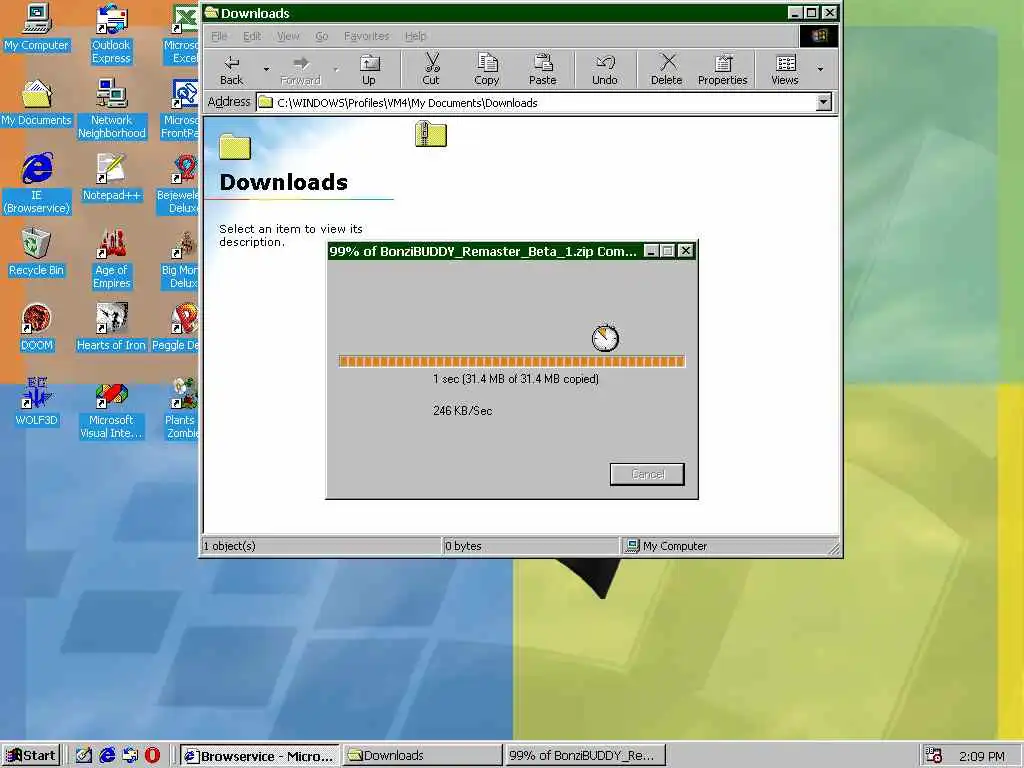Screen dimensions: 1024x768
Task: Open the Go menu
Action: pyautogui.click(x=322, y=36)
